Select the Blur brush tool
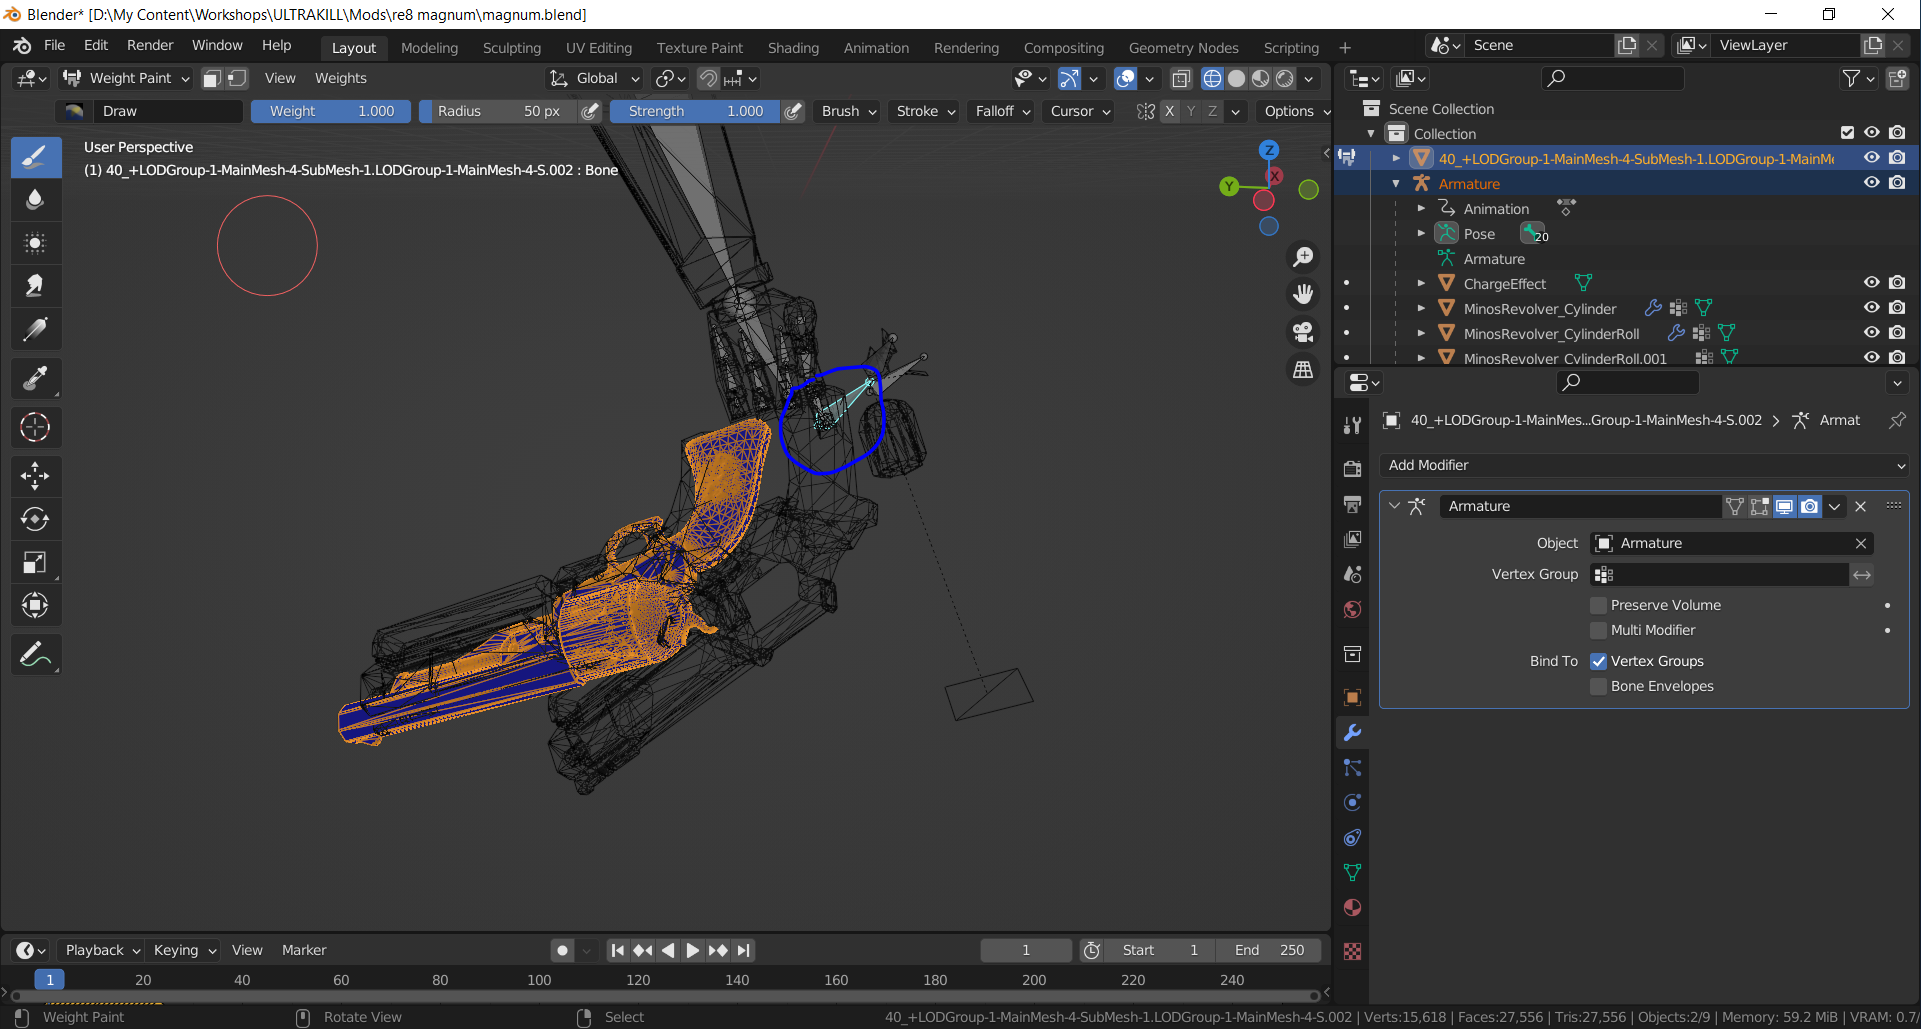 (x=35, y=199)
